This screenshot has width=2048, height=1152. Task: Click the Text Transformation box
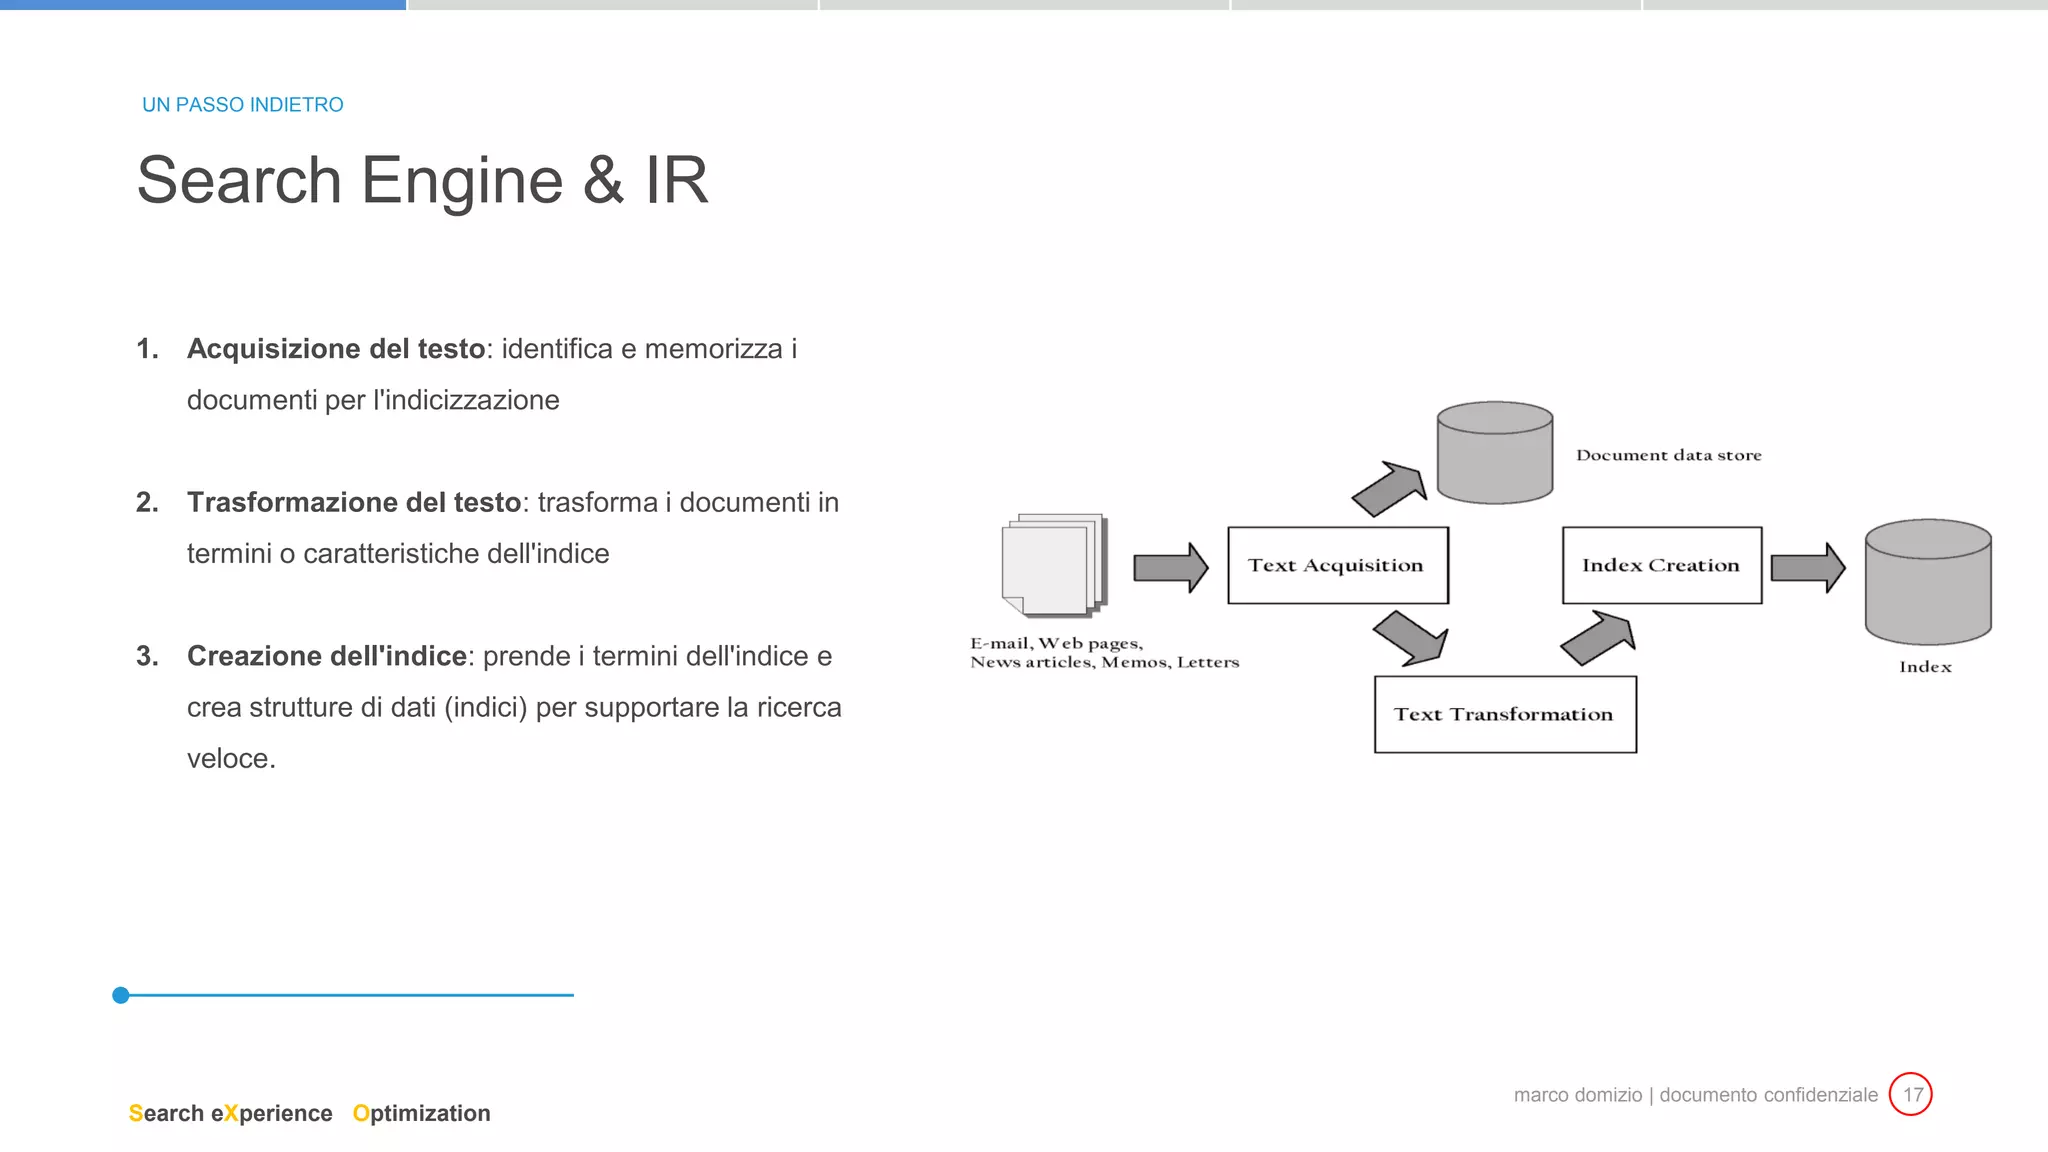pos(1504,714)
